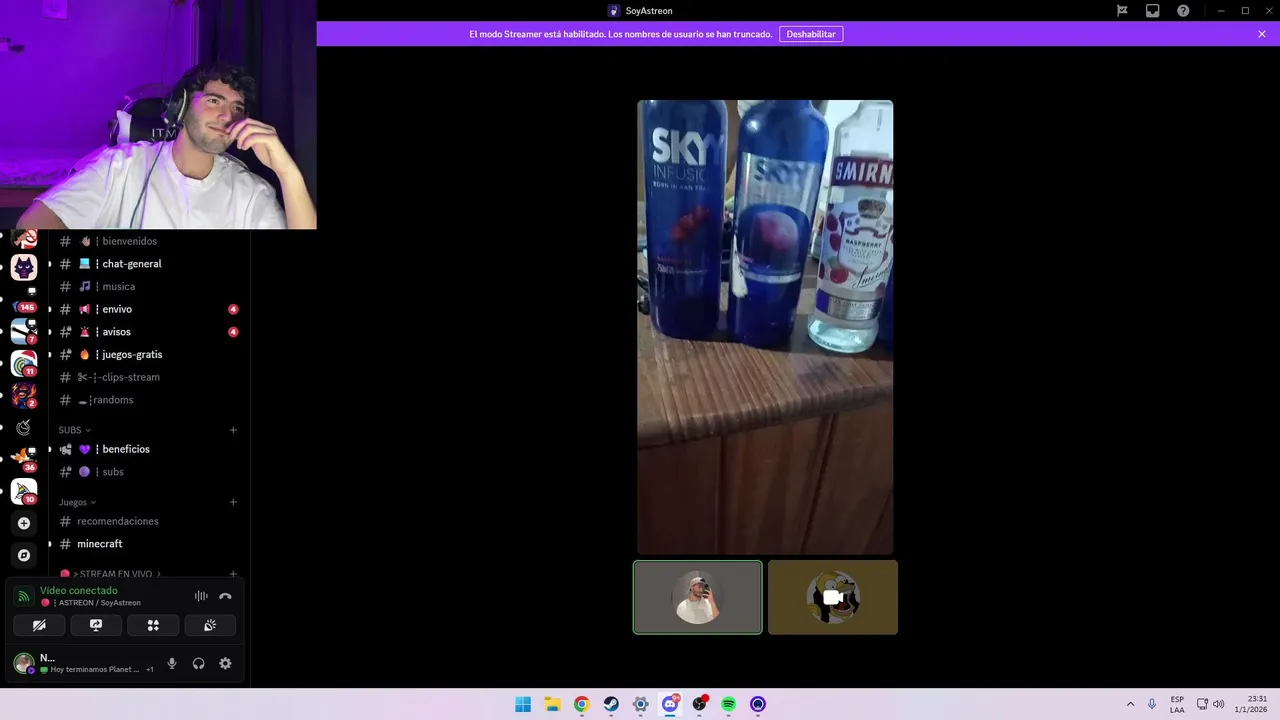
Task: Click user avatar in bottom panel
Action: click(23, 663)
